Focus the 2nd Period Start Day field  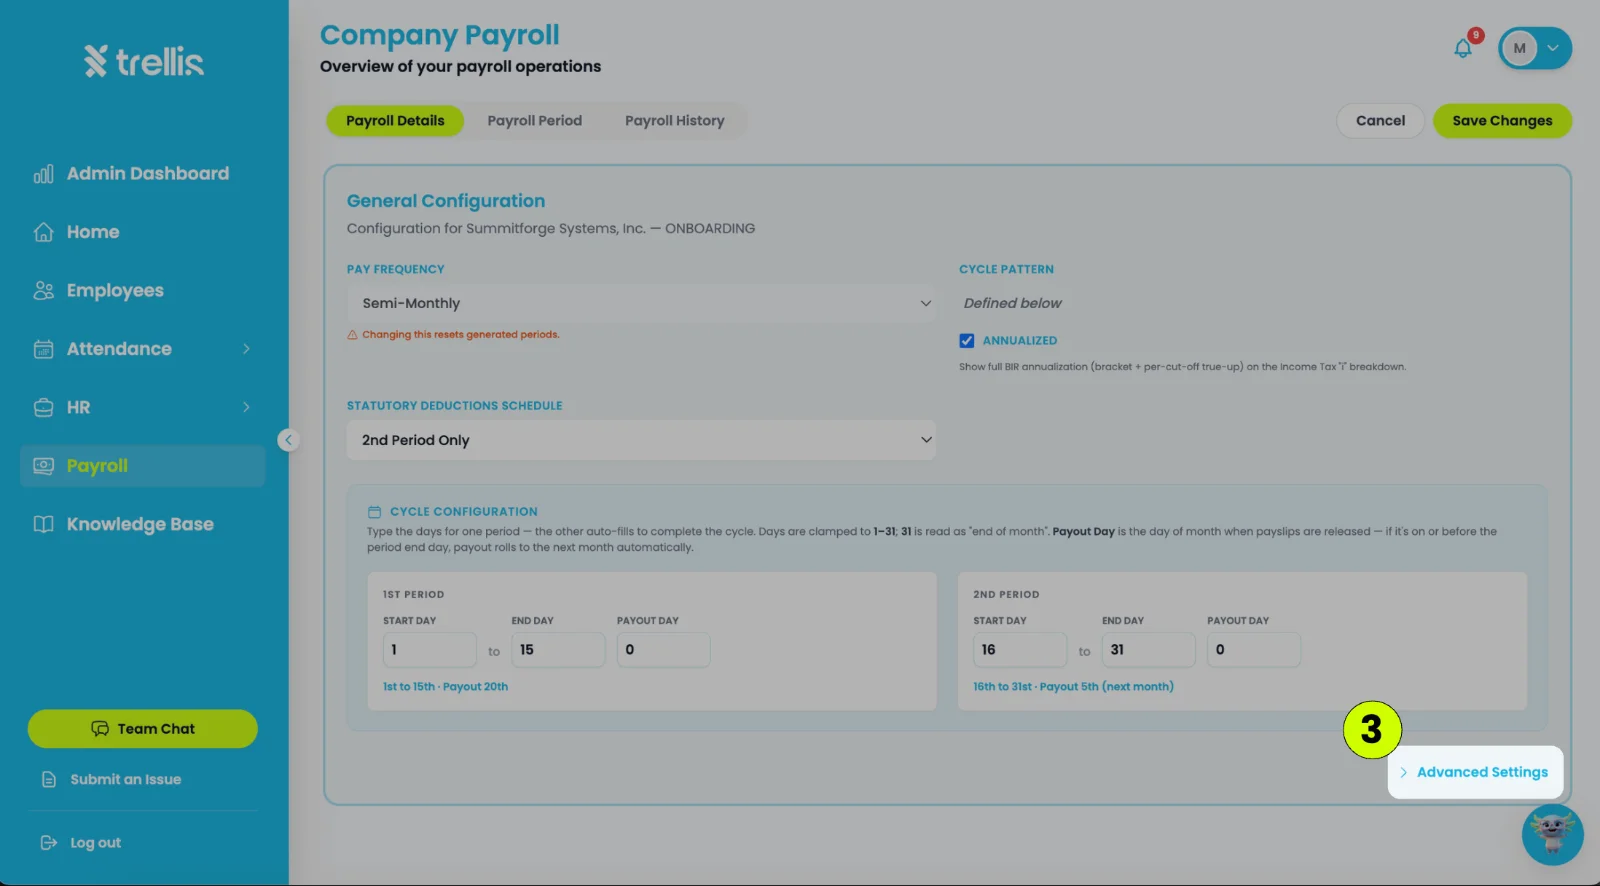click(x=1019, y=650)
